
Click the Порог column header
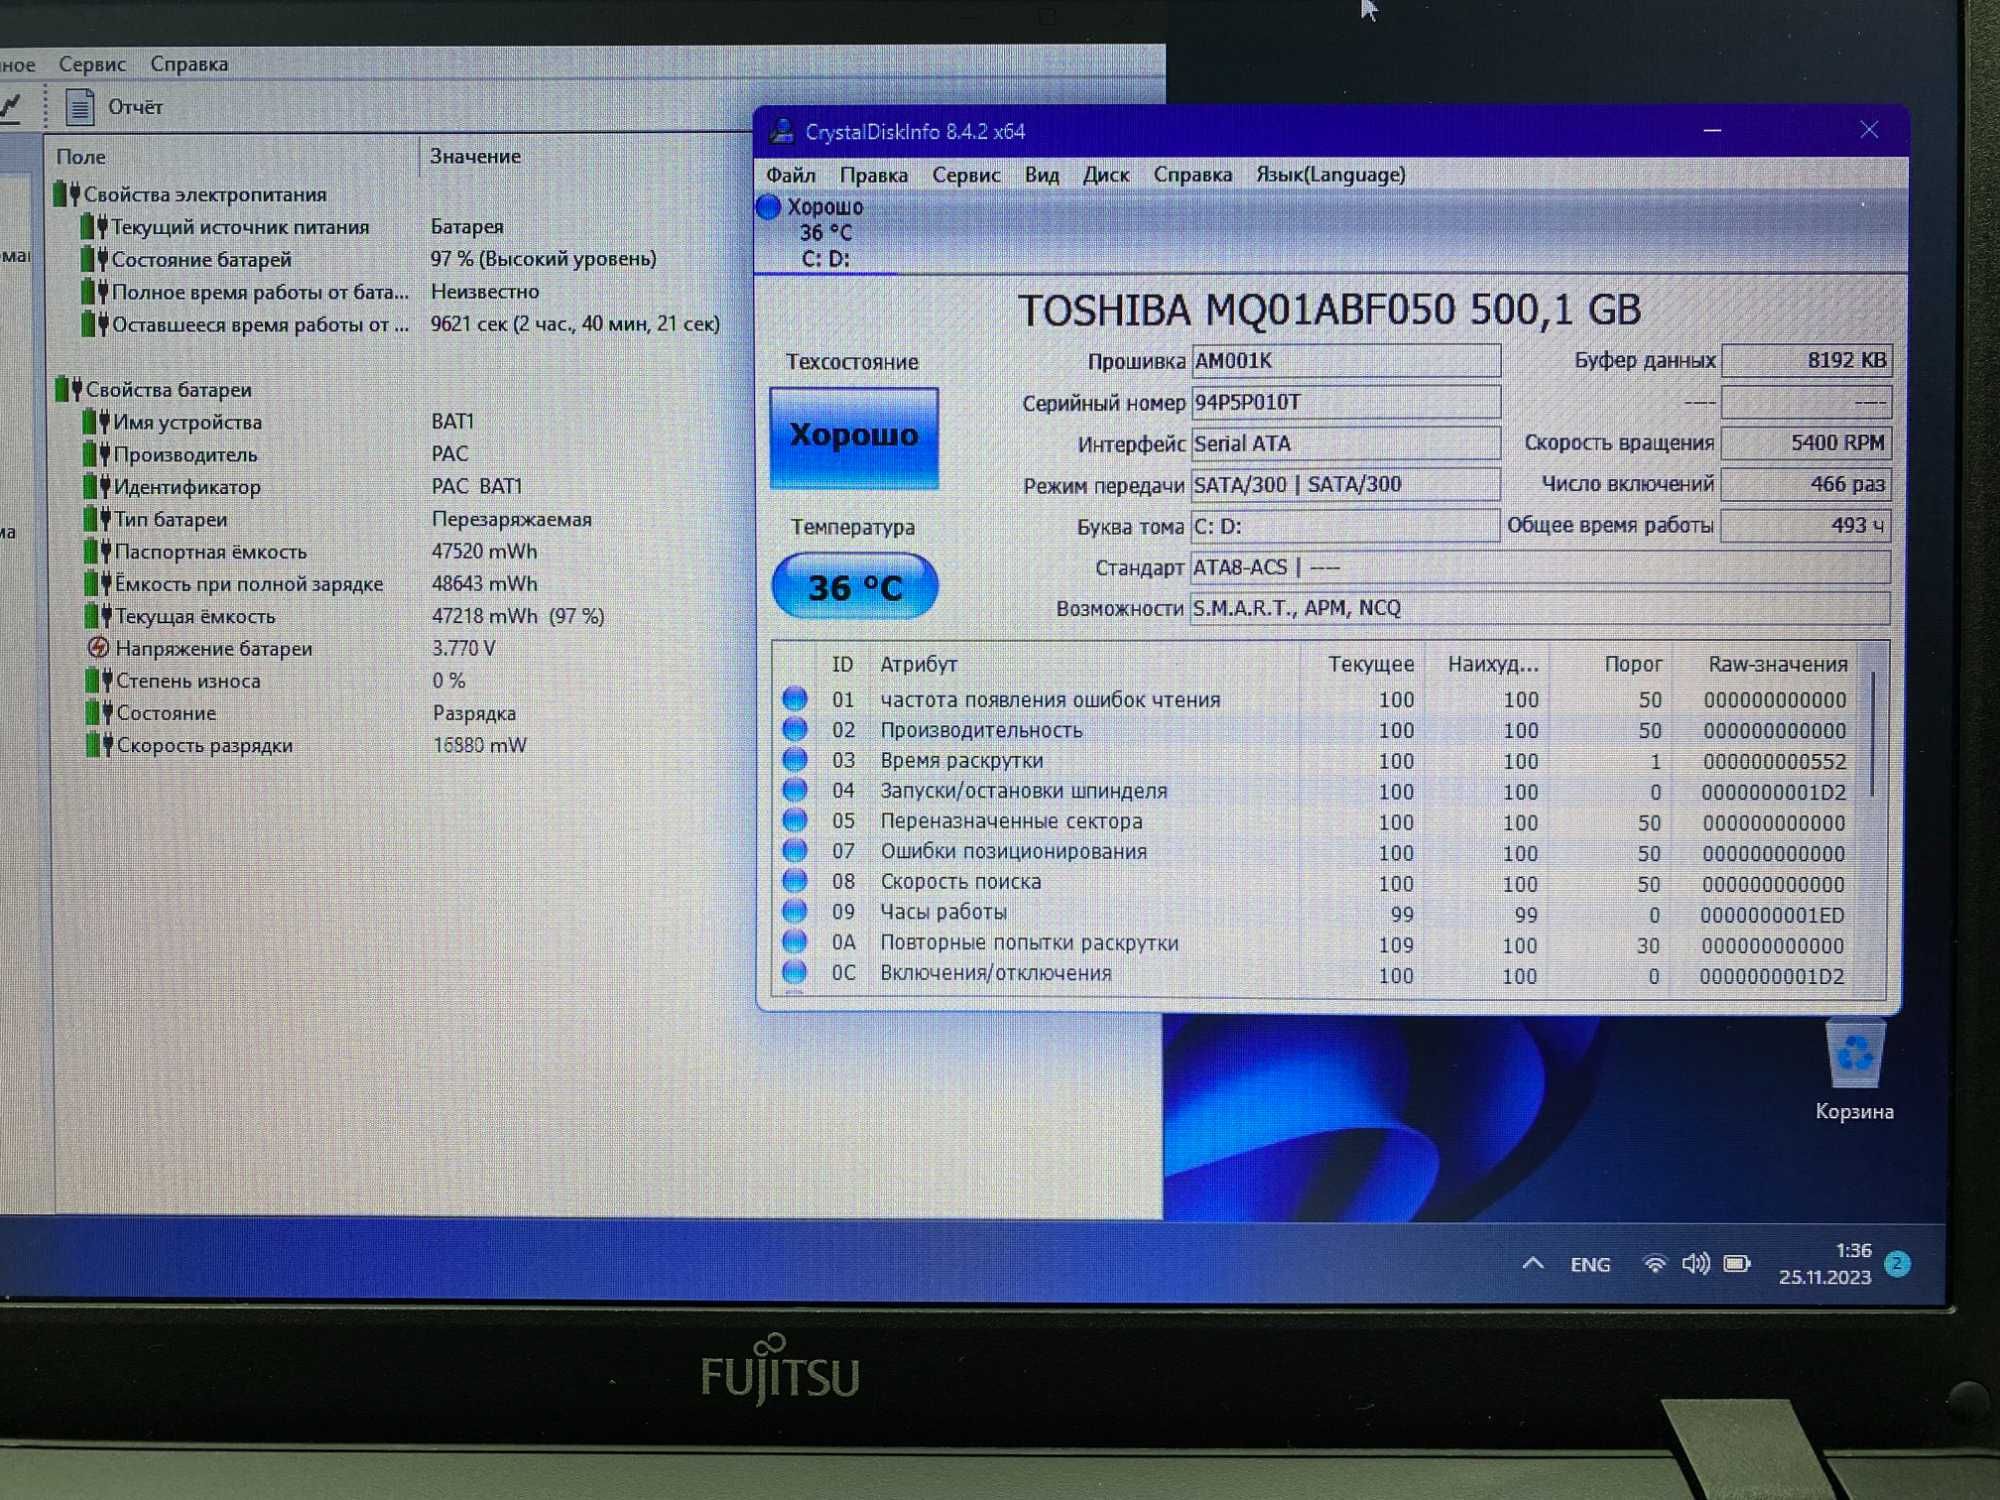1632,664
